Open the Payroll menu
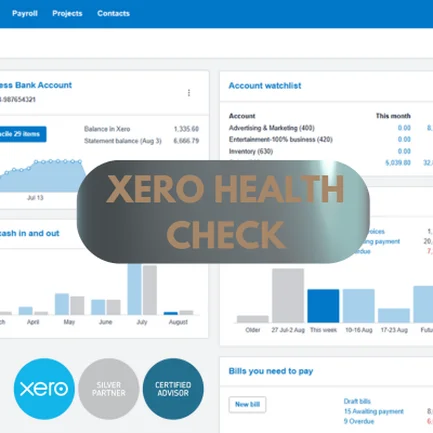 (x=25, y=14)
